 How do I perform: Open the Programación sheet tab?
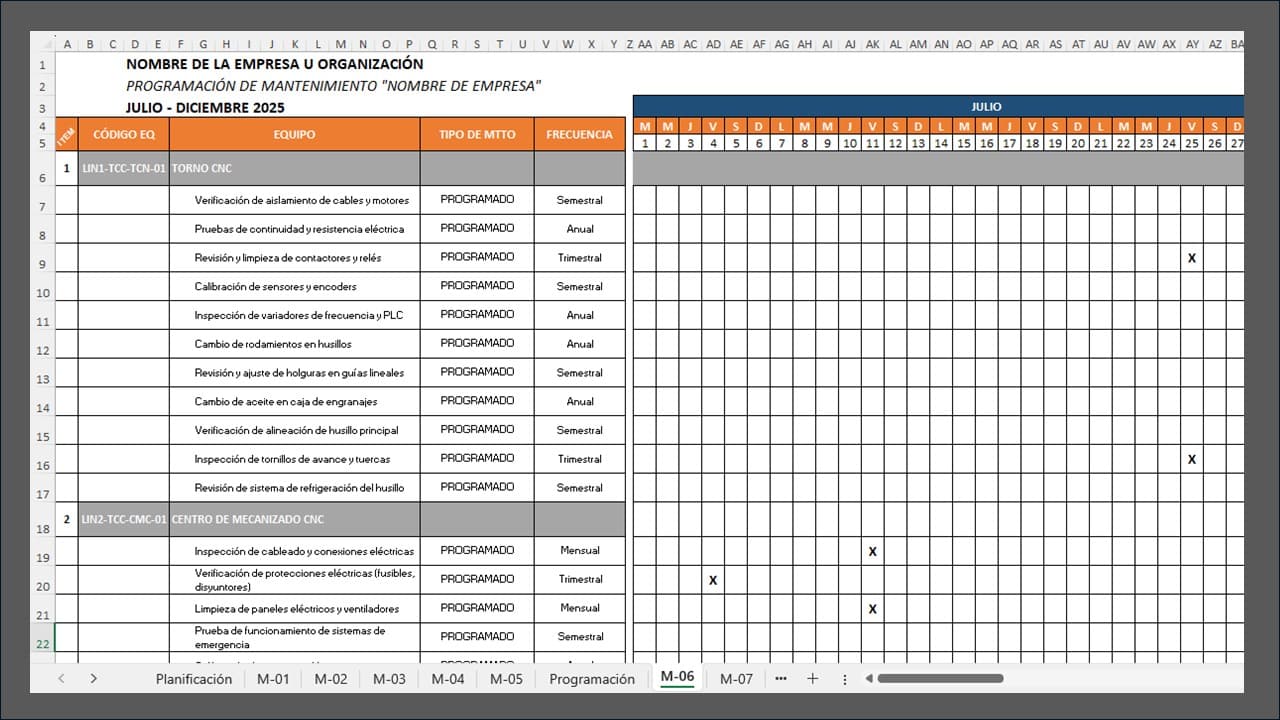[592, 678]
